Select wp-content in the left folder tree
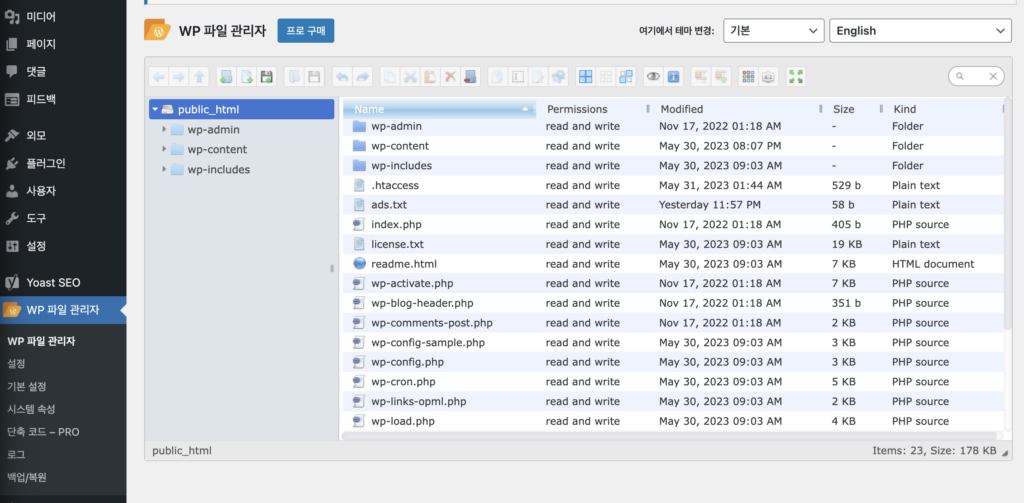 pyautogui.click(x=217, y=150)
